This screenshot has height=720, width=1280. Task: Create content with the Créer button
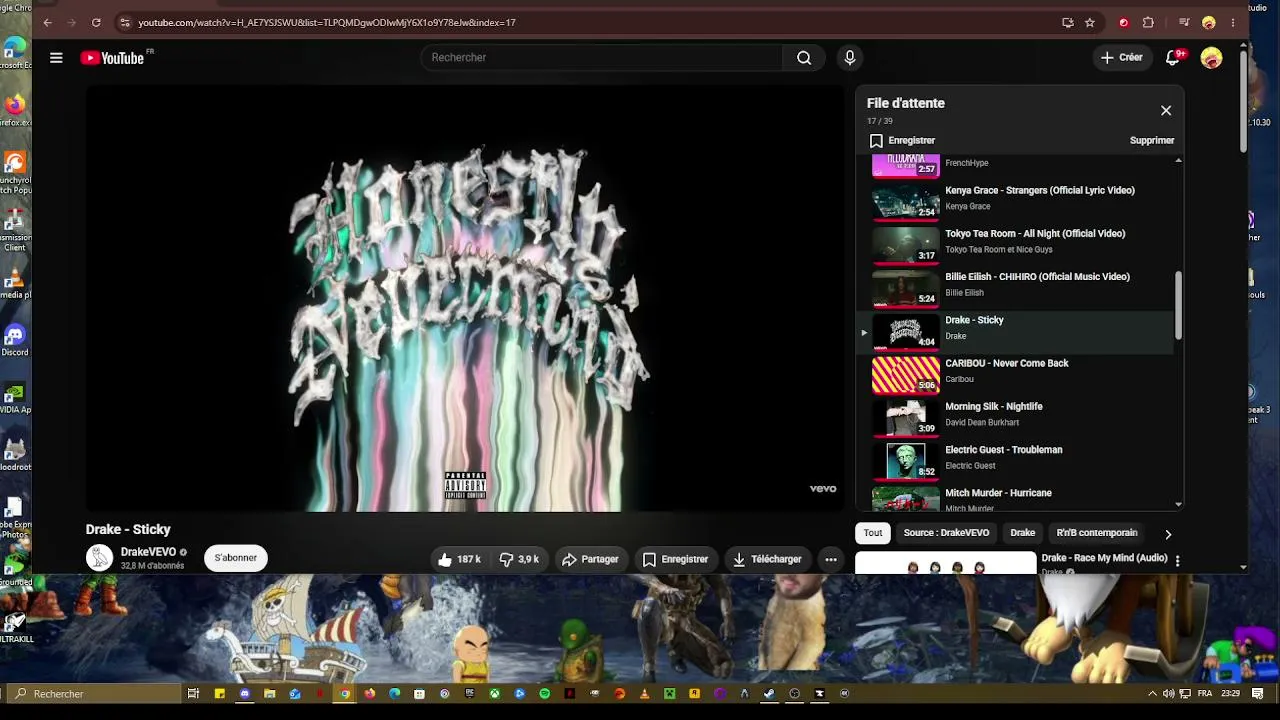click(1121, 58)
